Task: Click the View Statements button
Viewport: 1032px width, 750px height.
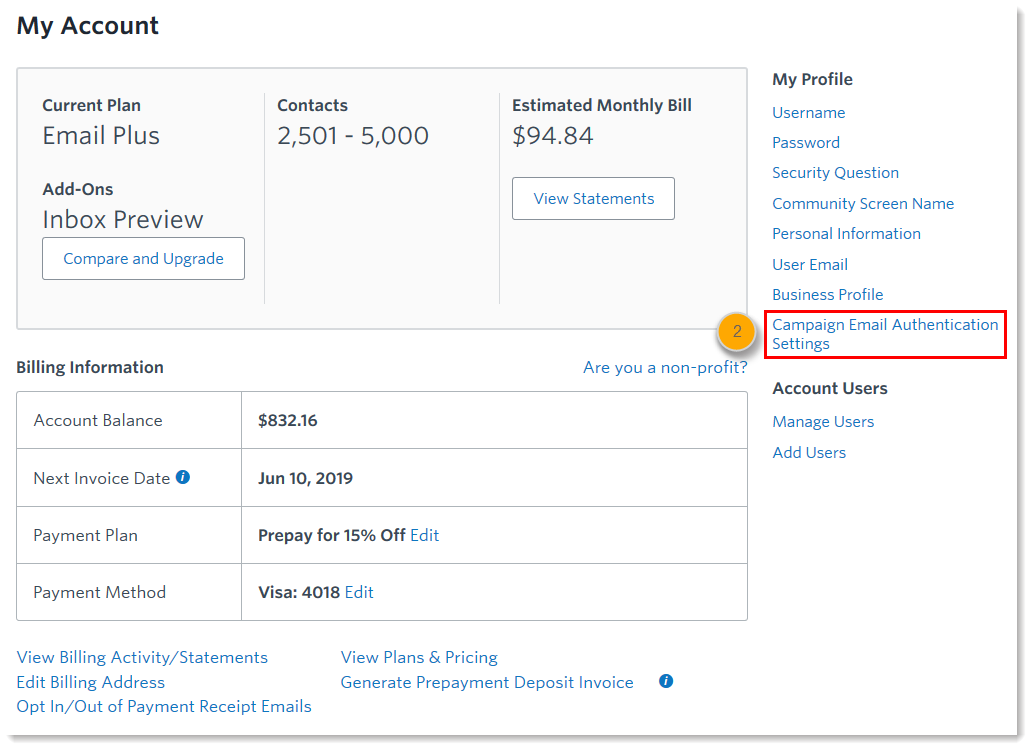Action: click(593, 198)
